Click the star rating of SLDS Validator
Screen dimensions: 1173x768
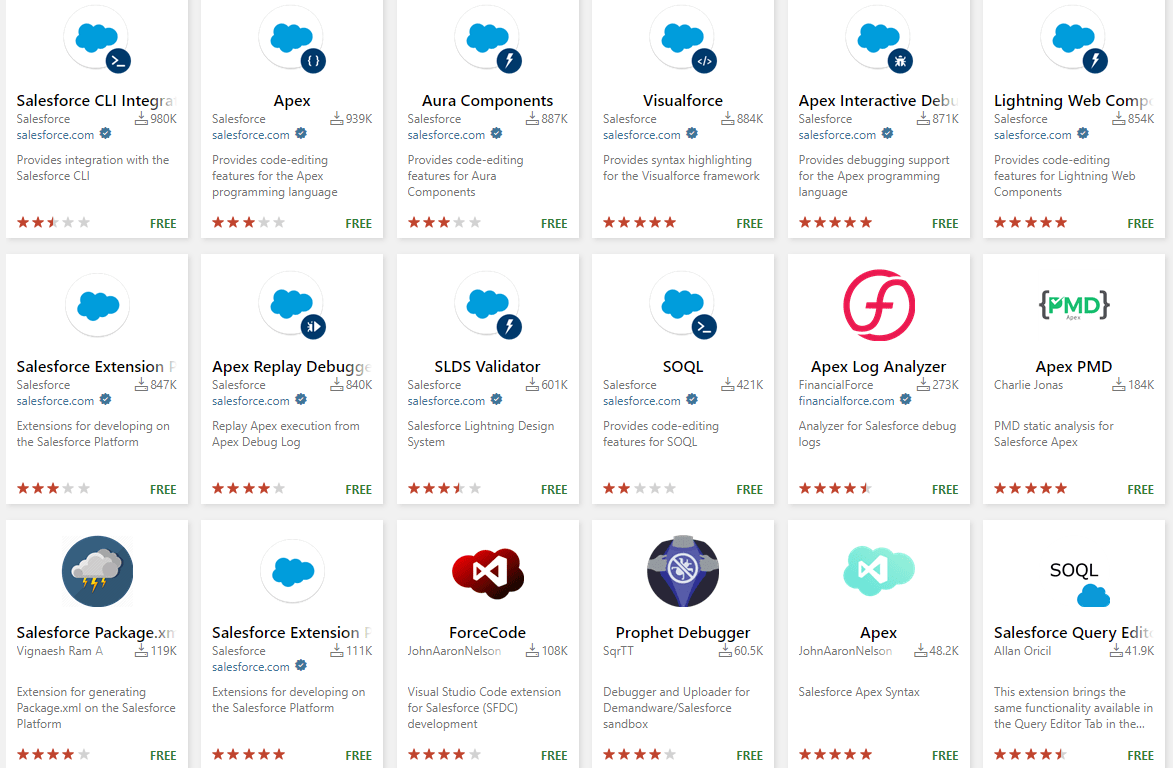[444, 489]
